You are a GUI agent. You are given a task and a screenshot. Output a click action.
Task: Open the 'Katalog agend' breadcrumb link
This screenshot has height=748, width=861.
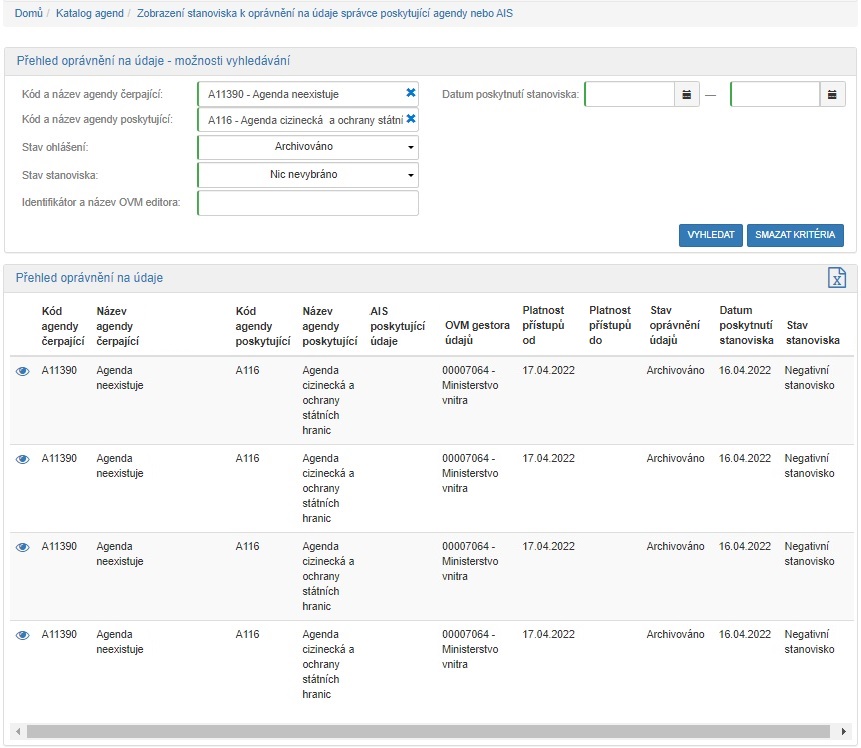(90, 15)
